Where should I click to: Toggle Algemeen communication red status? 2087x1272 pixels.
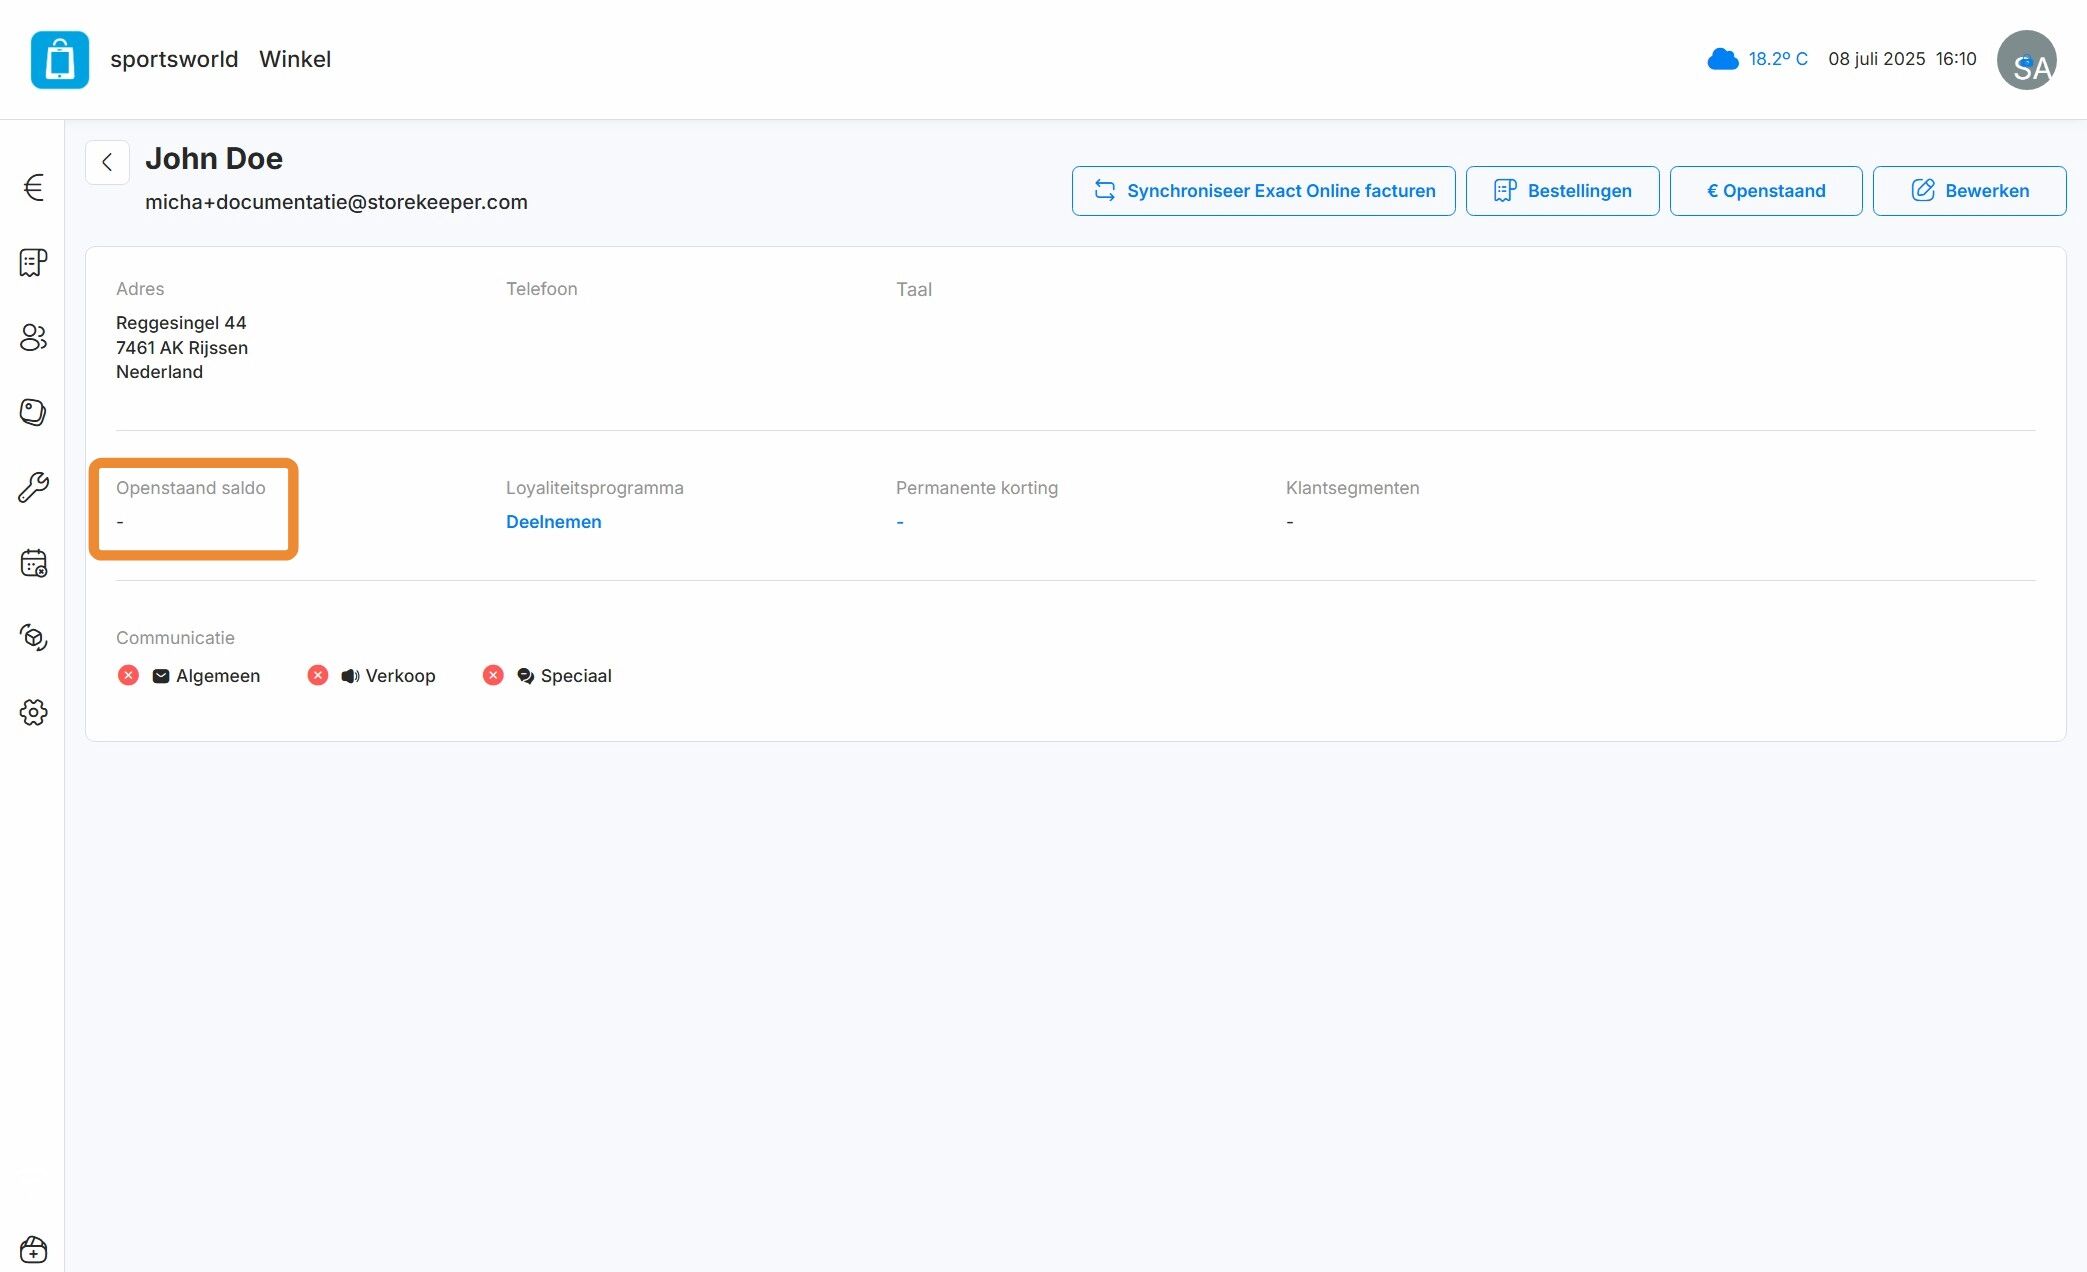coord(128,676)
